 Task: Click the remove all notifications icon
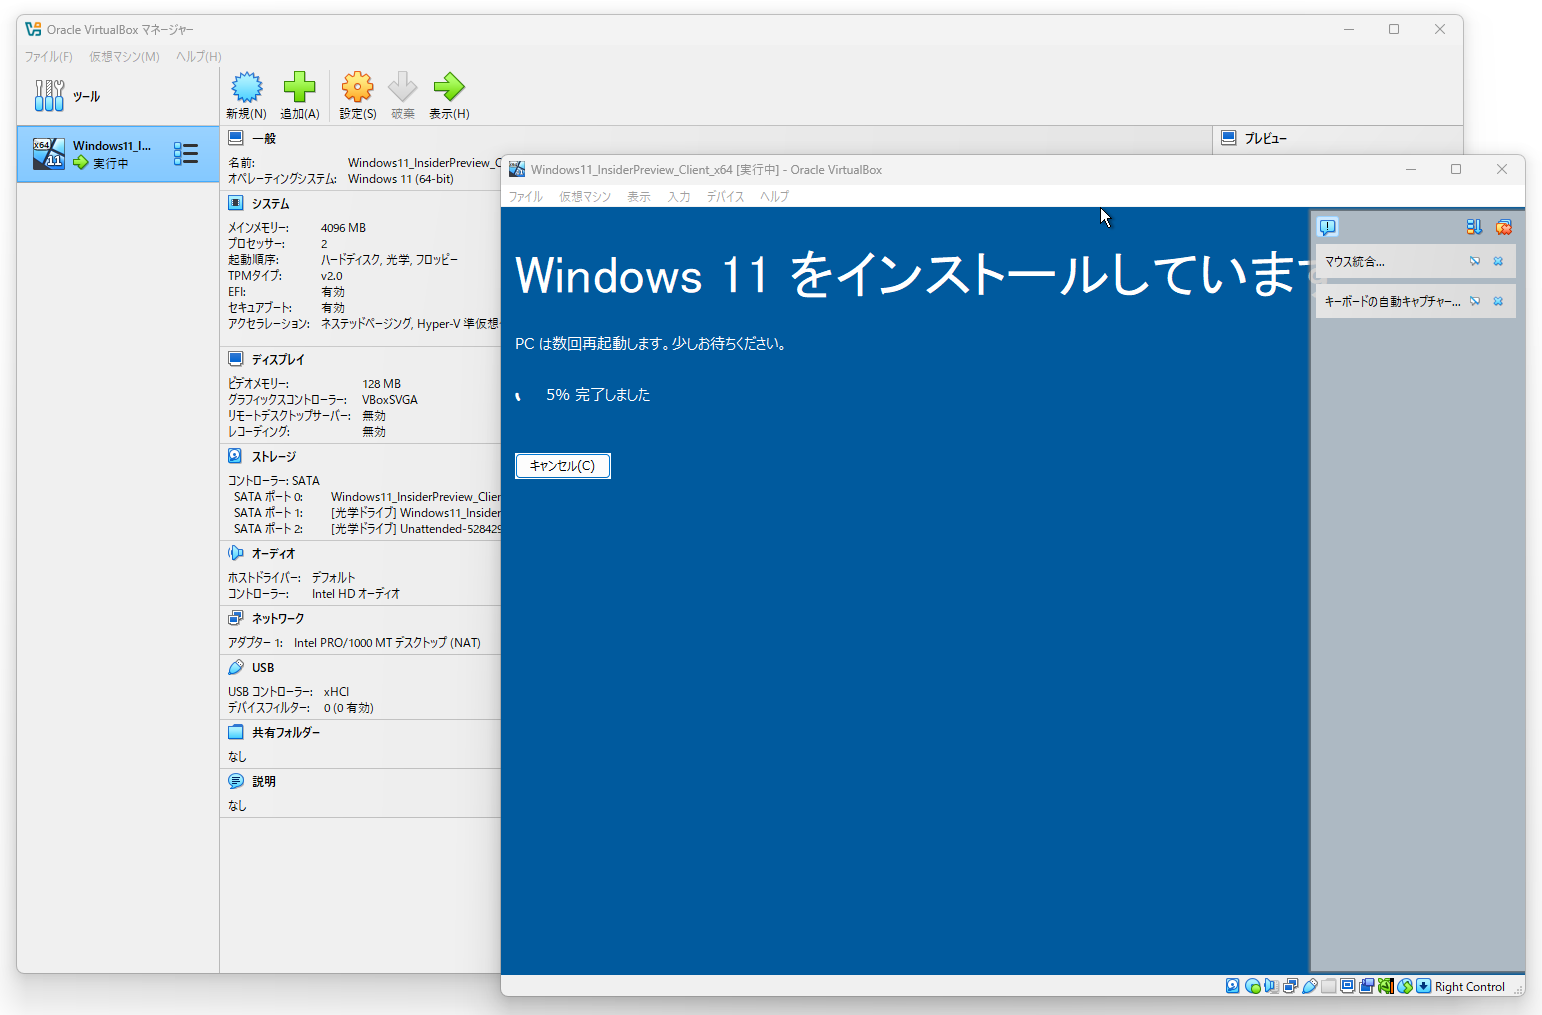[x=1503, y=227]
